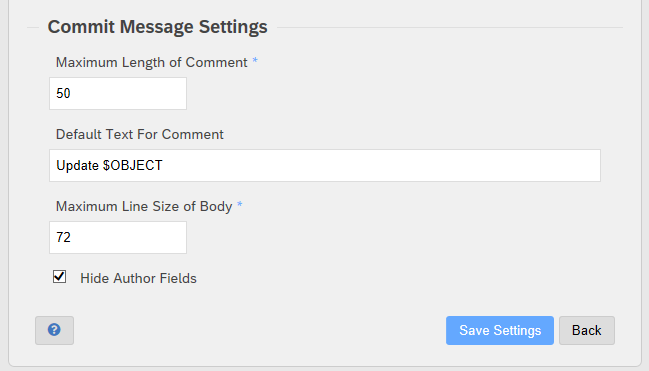Click the asterisk beside Maximum Length of Comment
The image size is (649, 371).
(255, 61)
